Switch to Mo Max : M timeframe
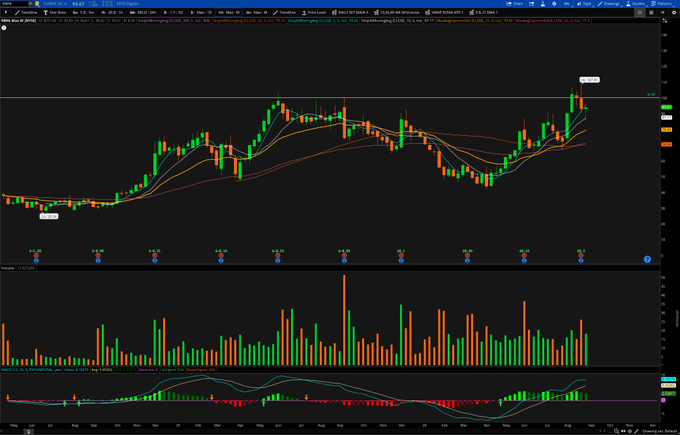680x435 pixels. click(x=257, y=13)
